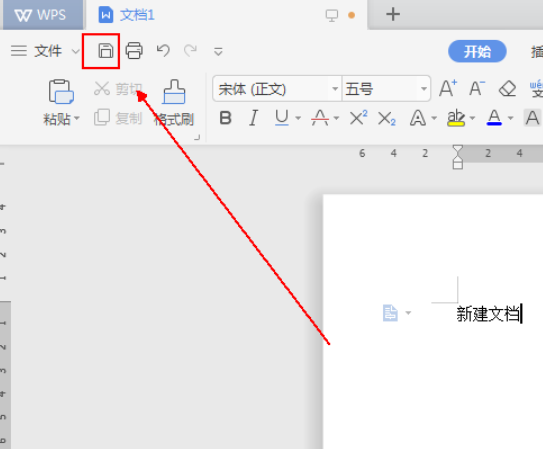Expand the paragraph layout icon dropdown arrow

click(x=408, y=313)
